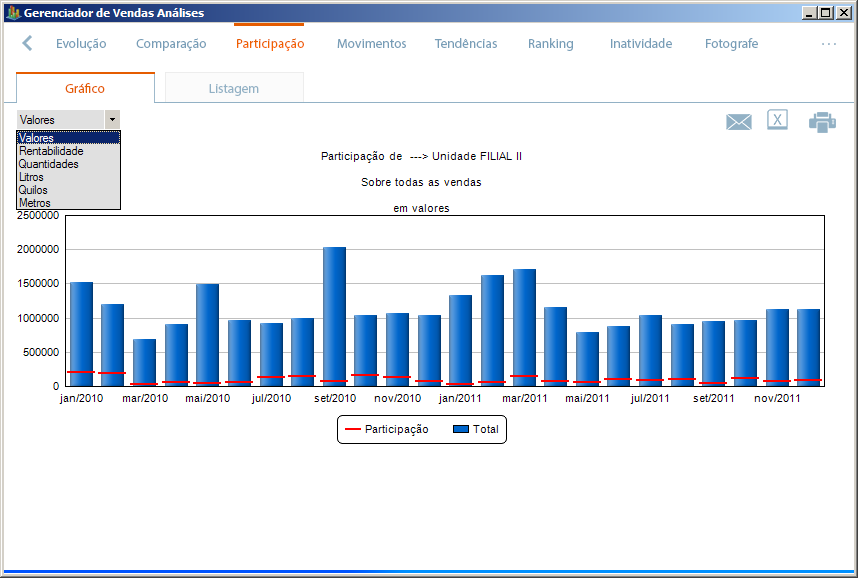Click the email envelope icon
The height and width of the screenshot is (578, 858).
click(x=738, y=122)
